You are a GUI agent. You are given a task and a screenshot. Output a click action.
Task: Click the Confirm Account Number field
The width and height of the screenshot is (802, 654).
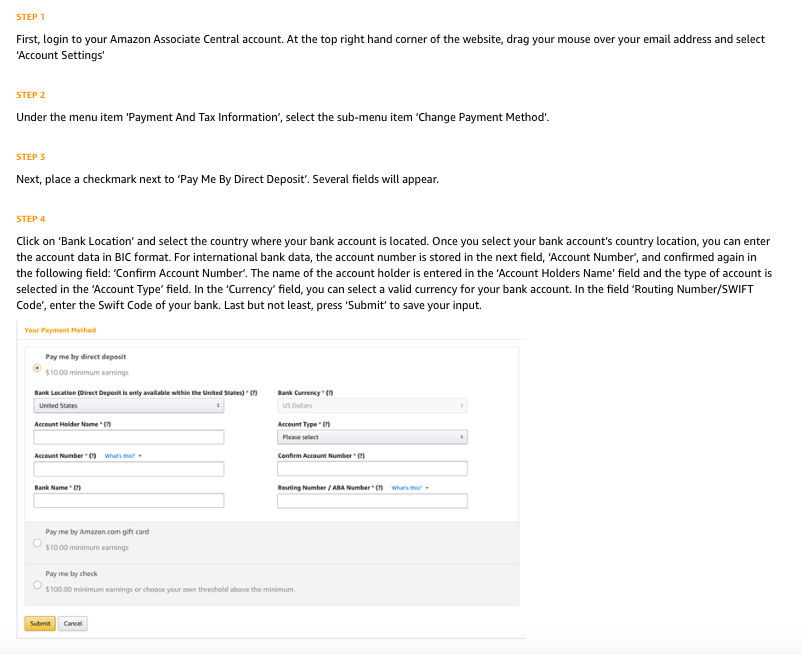[372, 469]
